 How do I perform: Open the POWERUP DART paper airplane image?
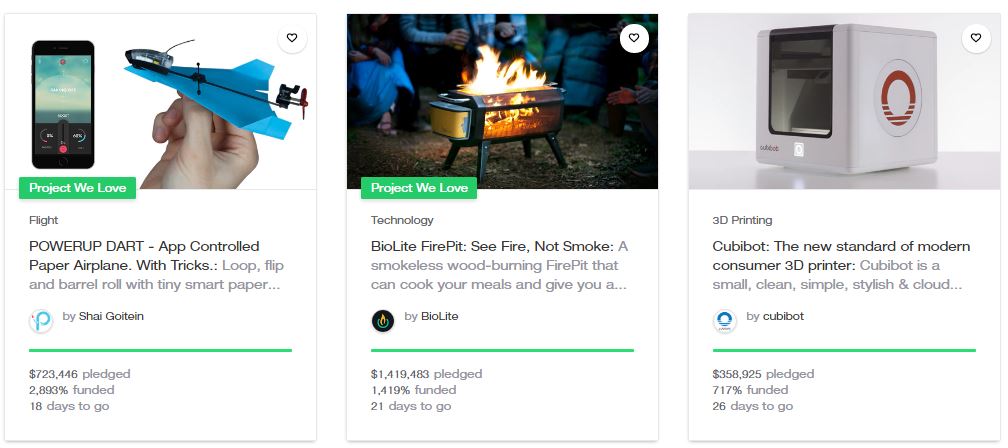point(161,100)
